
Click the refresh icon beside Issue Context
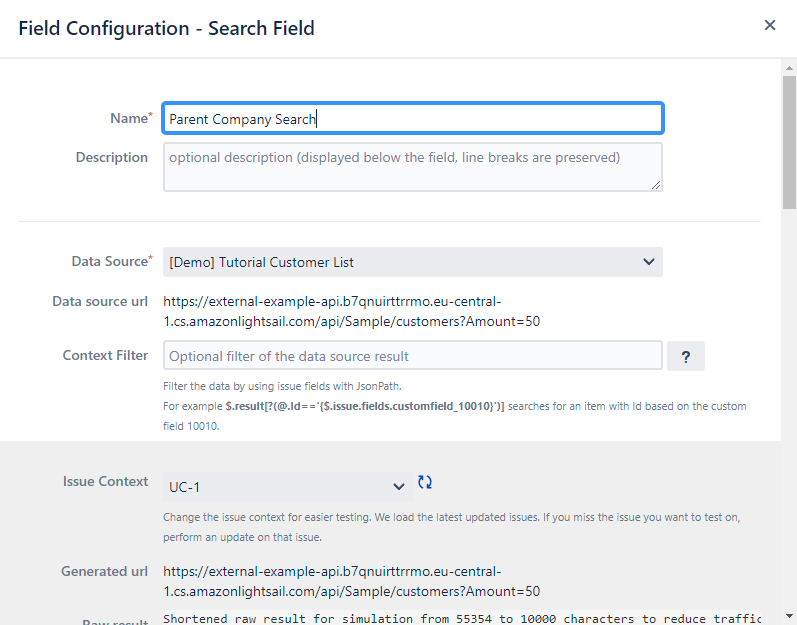[x=425, y=482]
